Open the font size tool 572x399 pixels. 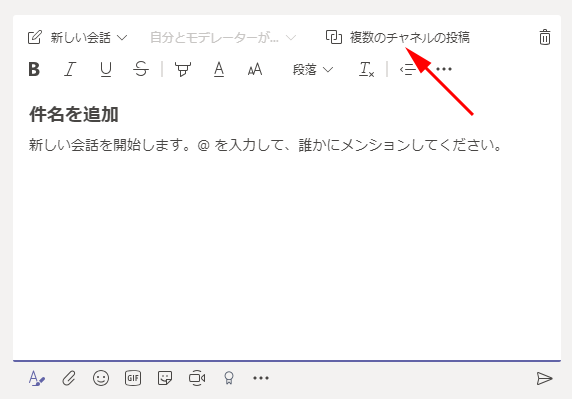pyautogui.click(x=255, y=69)
